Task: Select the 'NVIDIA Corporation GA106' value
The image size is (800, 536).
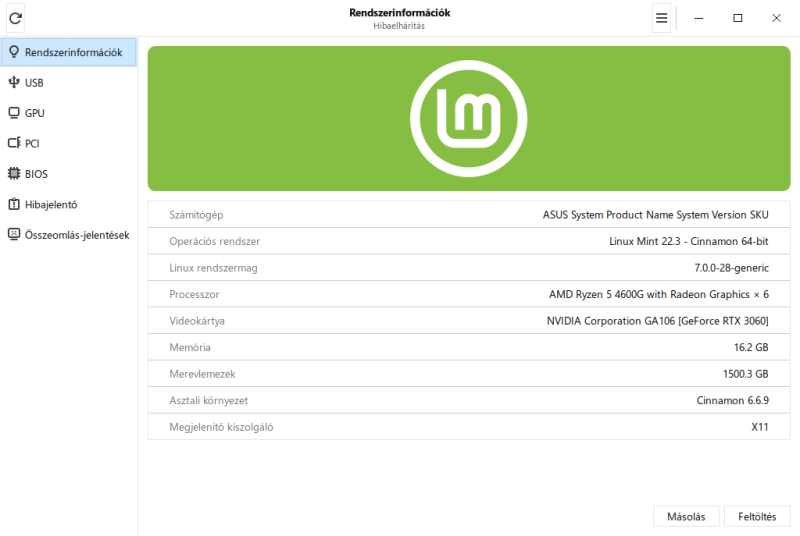Action: pos(658,321)
